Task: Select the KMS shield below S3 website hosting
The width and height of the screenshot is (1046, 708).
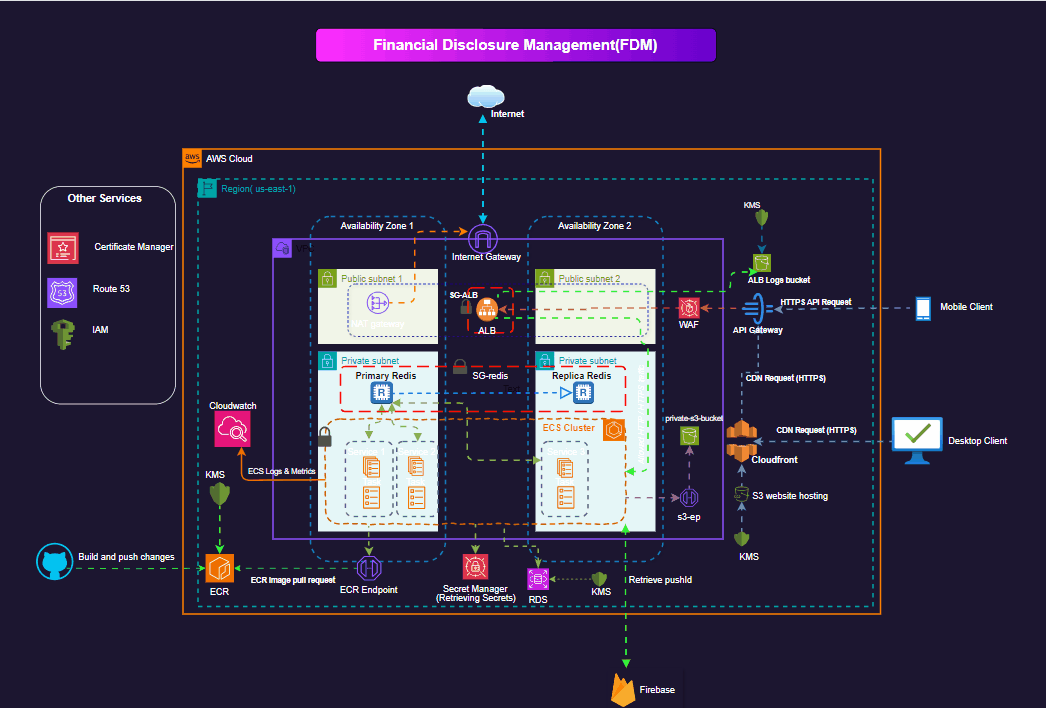Action: [x=742, y=538]
